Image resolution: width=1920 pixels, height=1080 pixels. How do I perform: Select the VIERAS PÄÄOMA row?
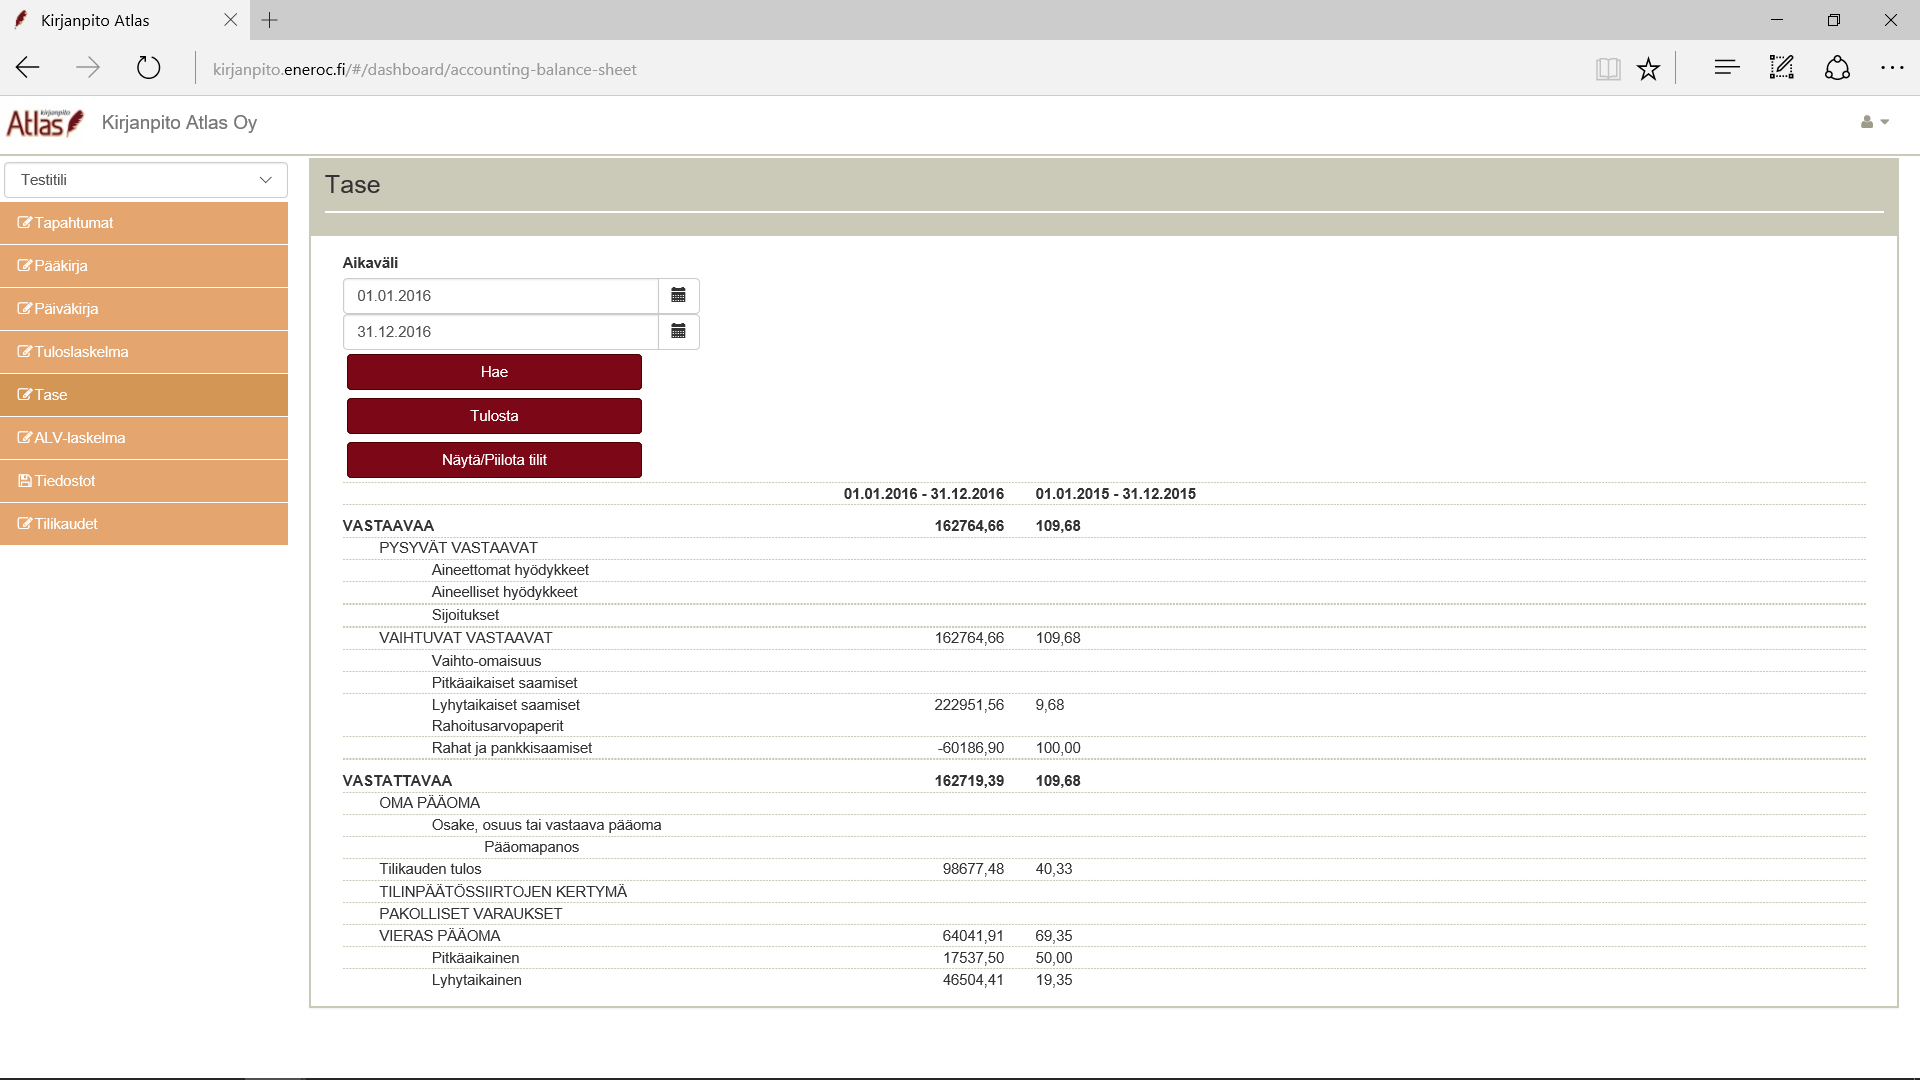click(x=1104, y=936)
